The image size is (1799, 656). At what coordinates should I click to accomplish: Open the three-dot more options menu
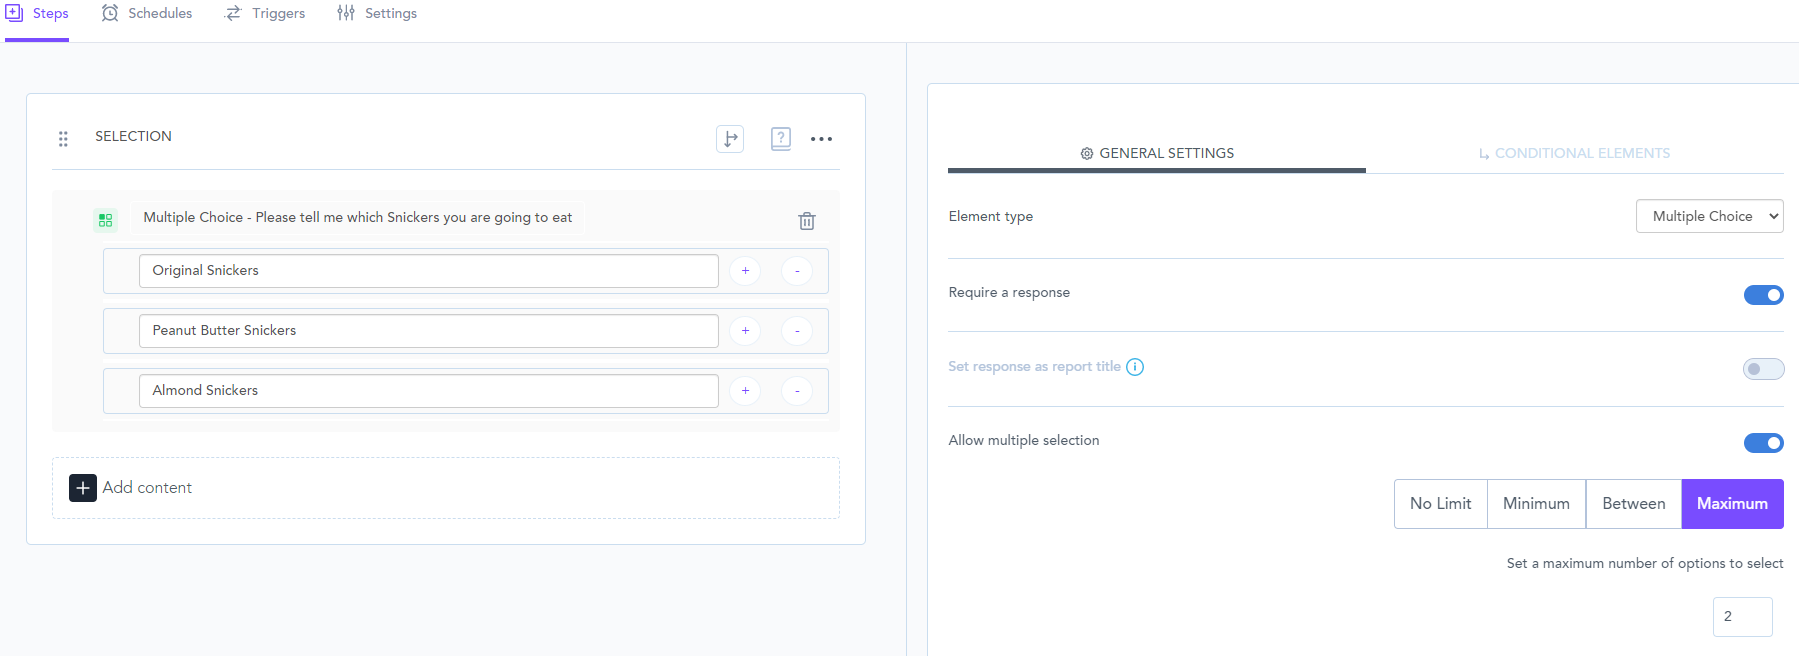pos(821,139)
